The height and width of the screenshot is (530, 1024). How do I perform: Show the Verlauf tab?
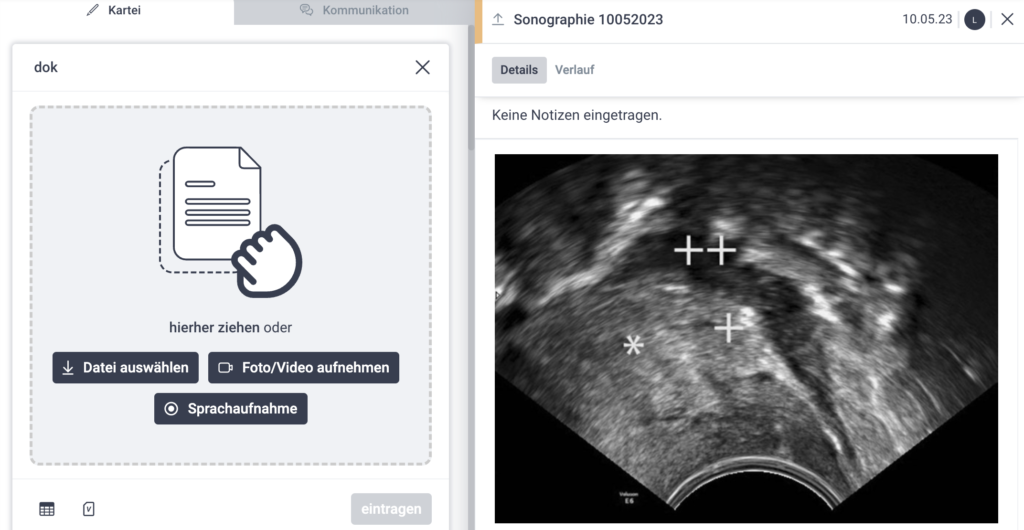point(575,70)
